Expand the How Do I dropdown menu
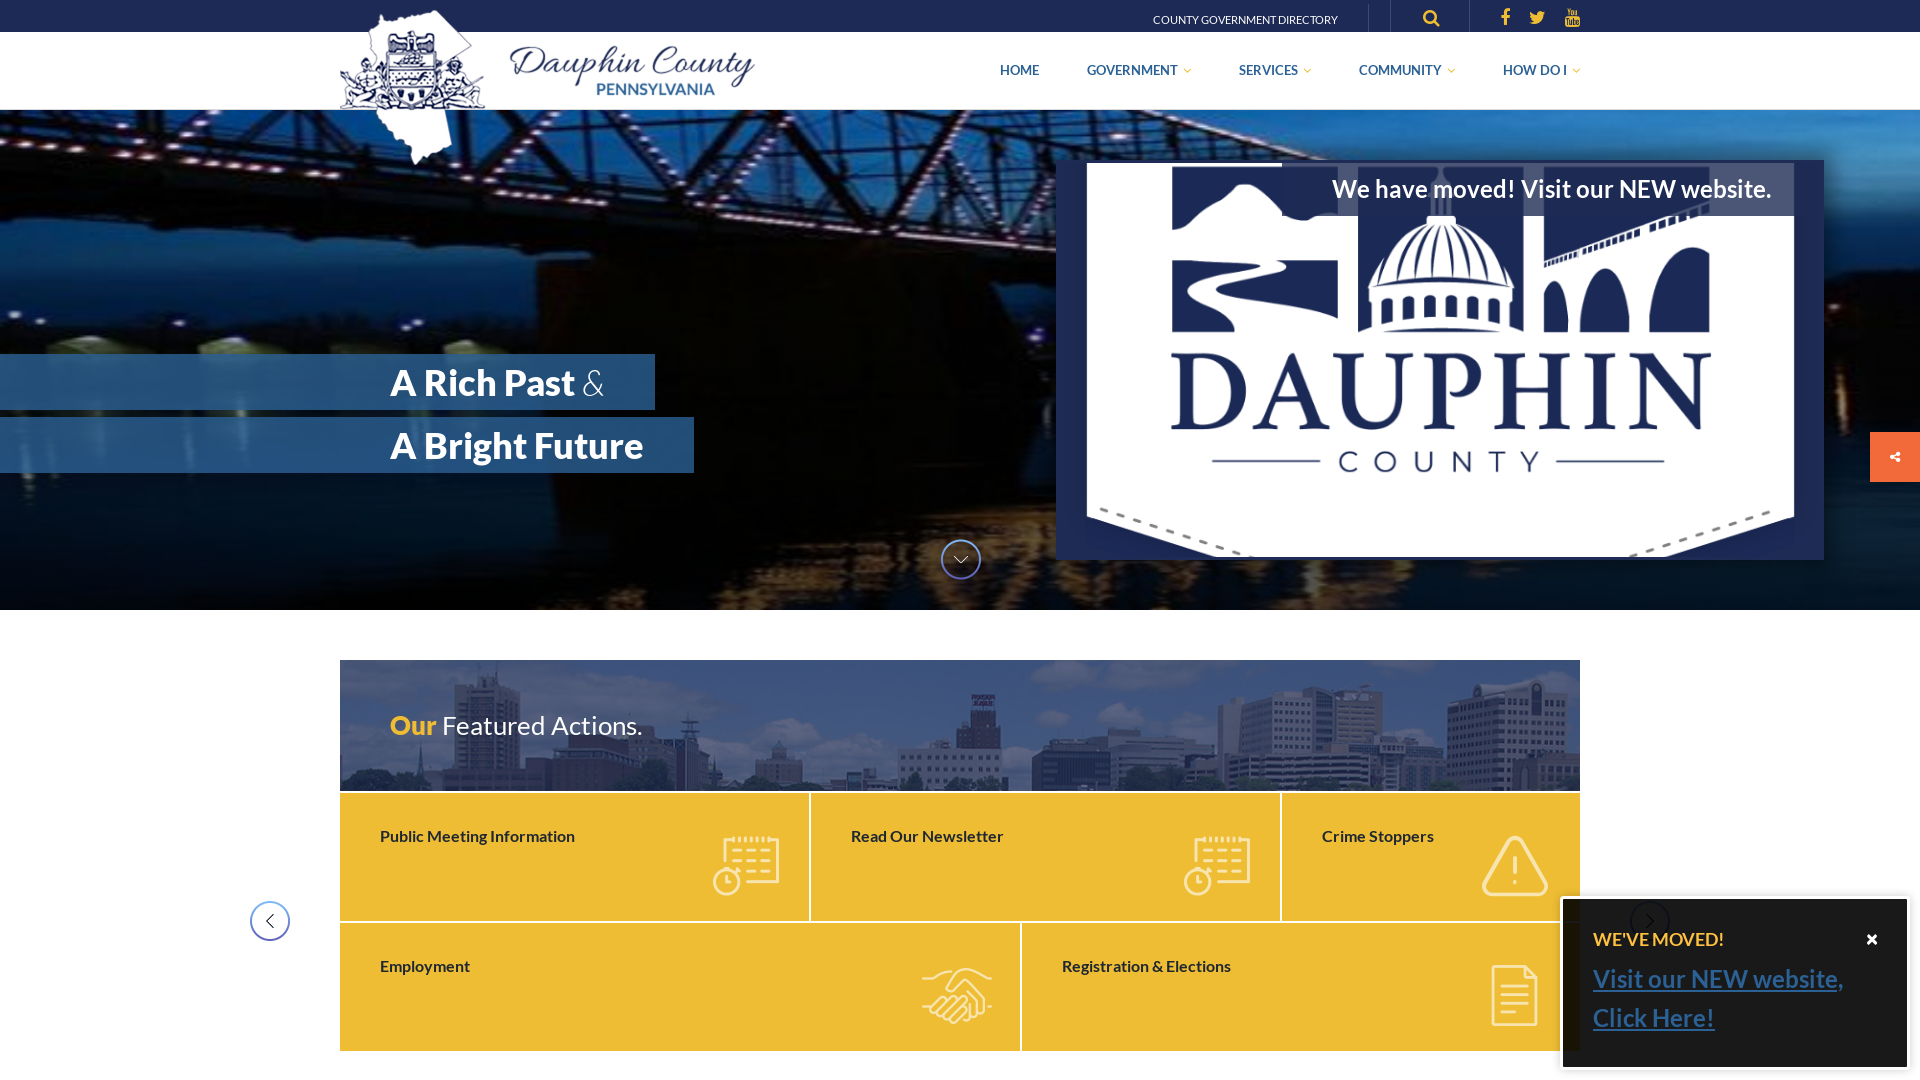Screen dimensions: 1920x1080 point(1541,70)
